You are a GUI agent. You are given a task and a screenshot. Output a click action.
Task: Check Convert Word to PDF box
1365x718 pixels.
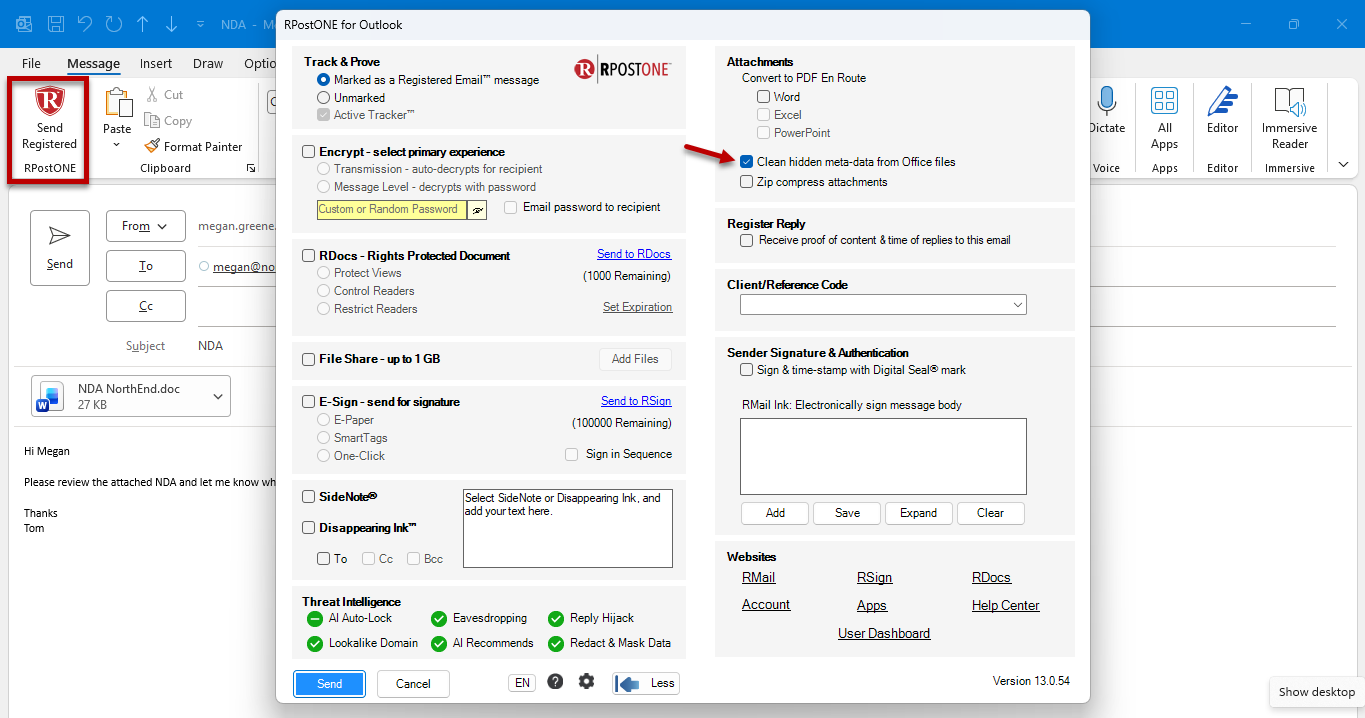pyautogui.click(x=763, y=97)
